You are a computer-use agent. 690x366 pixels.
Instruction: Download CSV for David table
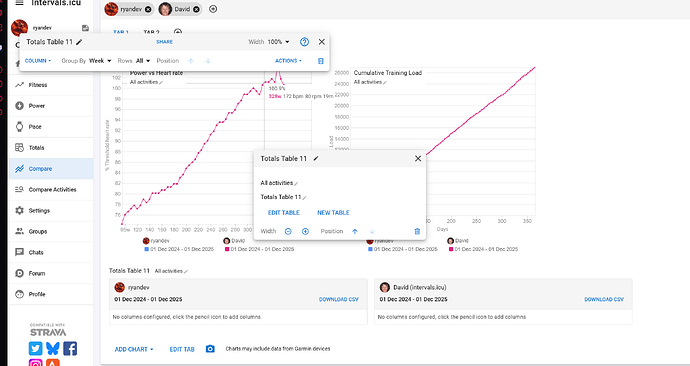pyautogui.click(x=604, y=299)
